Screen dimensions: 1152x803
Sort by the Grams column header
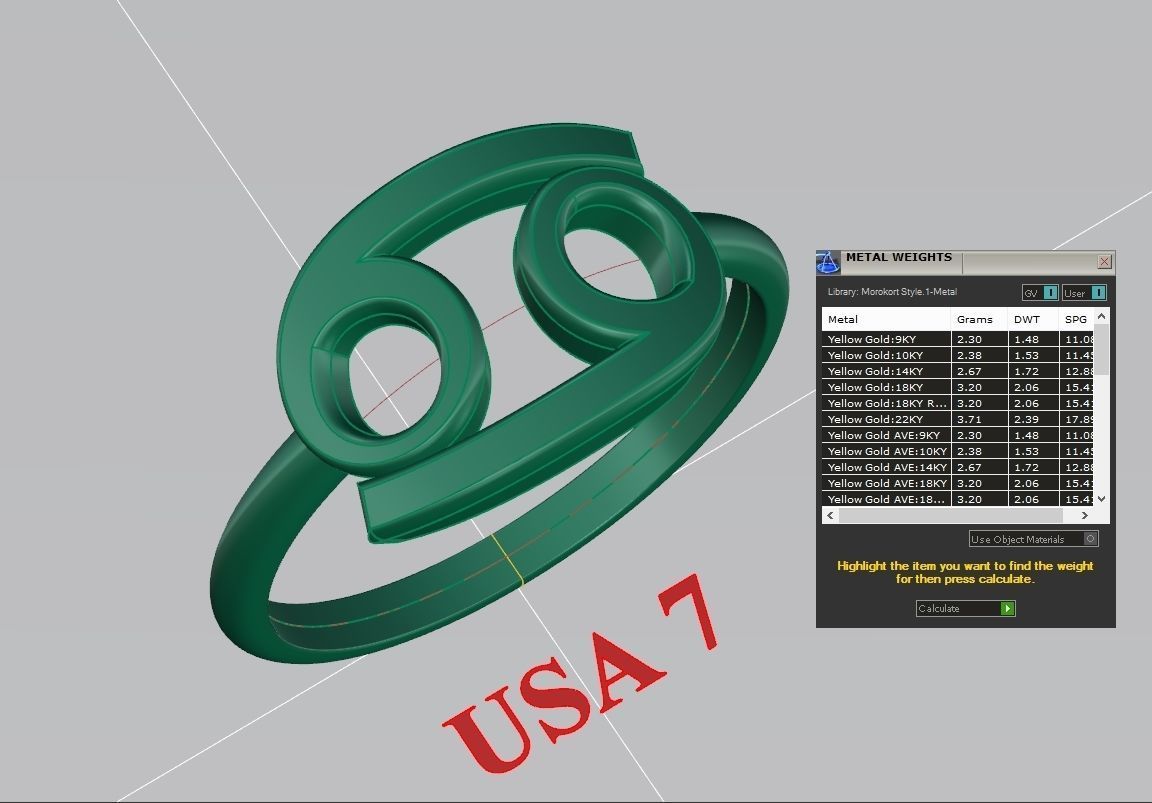pyautogui.click(x=979, y=320)
